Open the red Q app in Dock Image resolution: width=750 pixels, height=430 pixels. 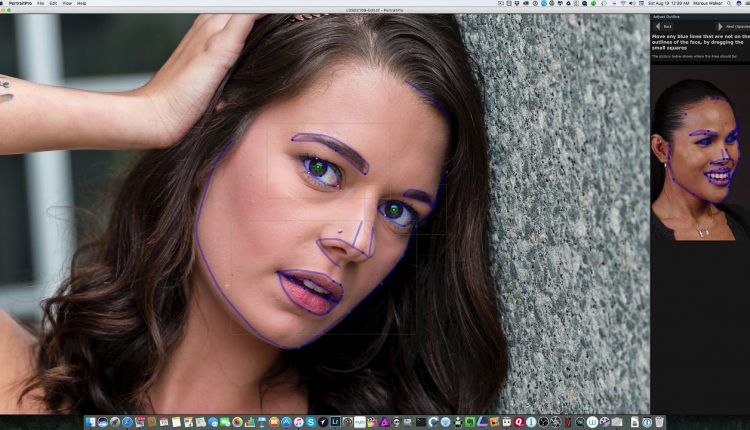[x=519, y=422]
